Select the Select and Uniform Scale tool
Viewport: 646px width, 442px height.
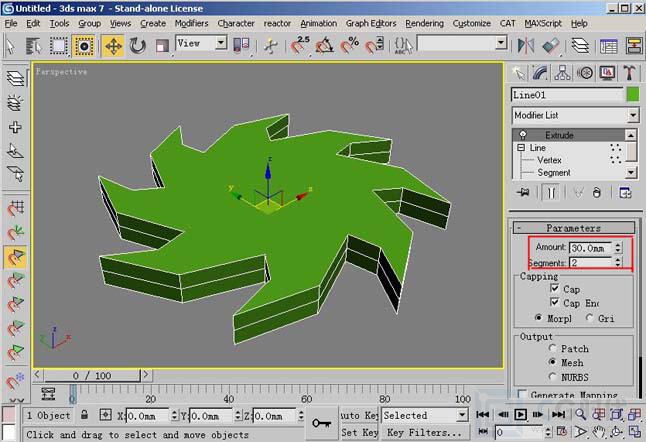(162, 46)
